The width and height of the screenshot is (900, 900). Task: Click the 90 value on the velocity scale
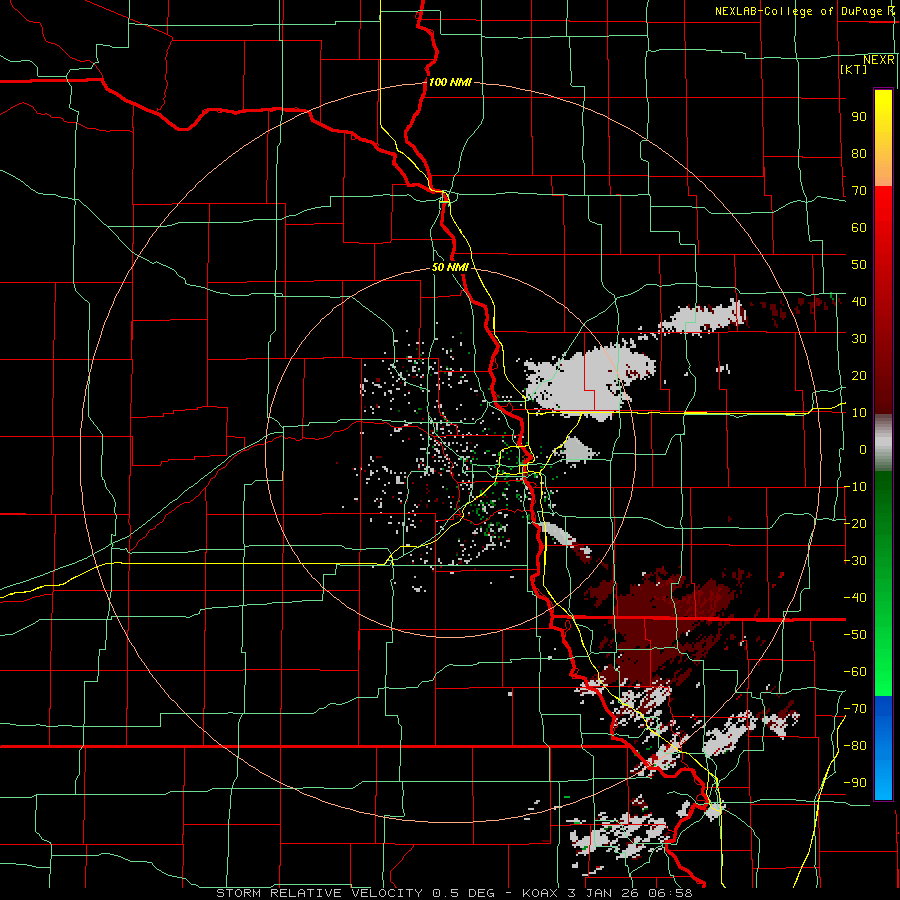click(859, 117)
